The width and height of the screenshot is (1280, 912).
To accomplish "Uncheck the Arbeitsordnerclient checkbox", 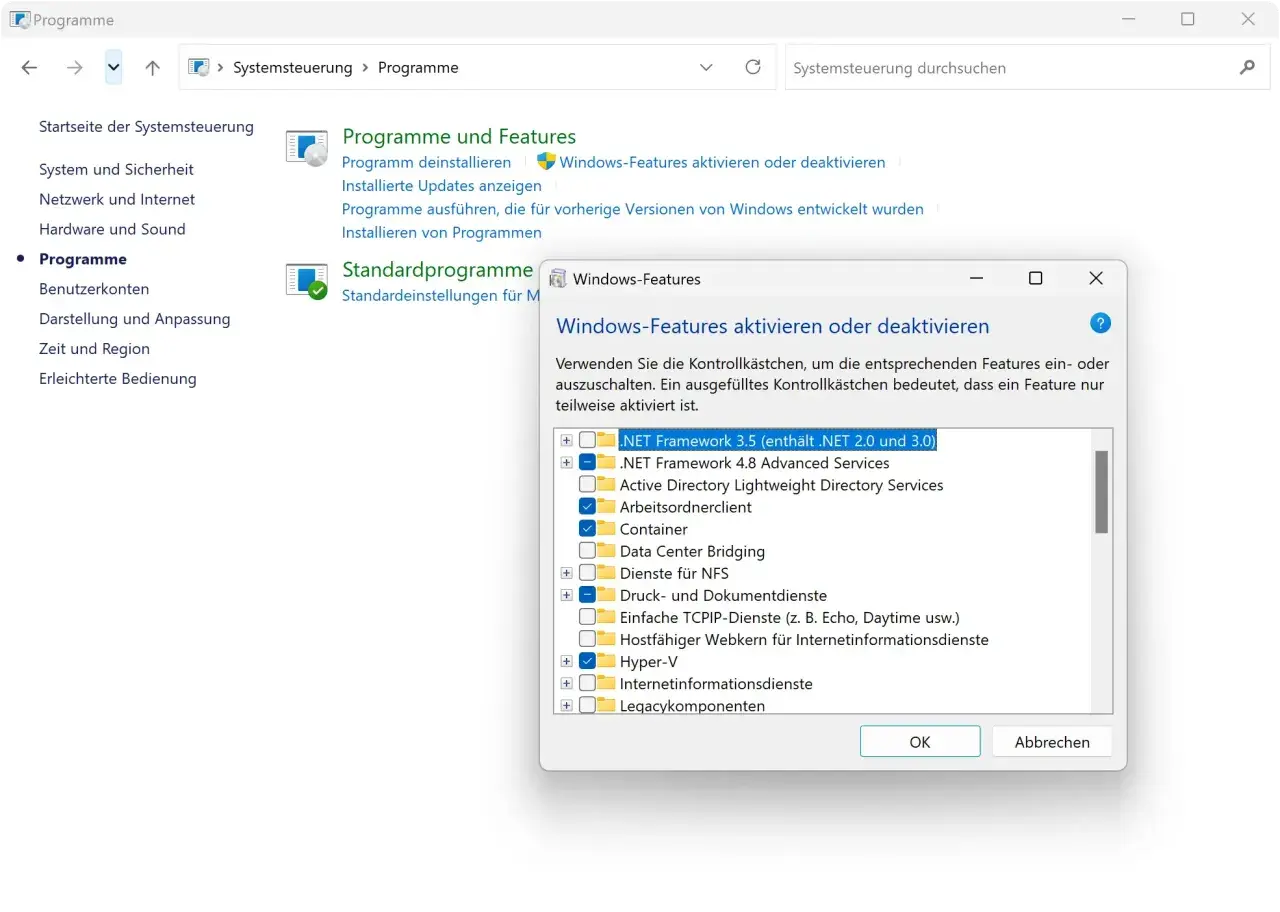I will [x=587, y=507].
